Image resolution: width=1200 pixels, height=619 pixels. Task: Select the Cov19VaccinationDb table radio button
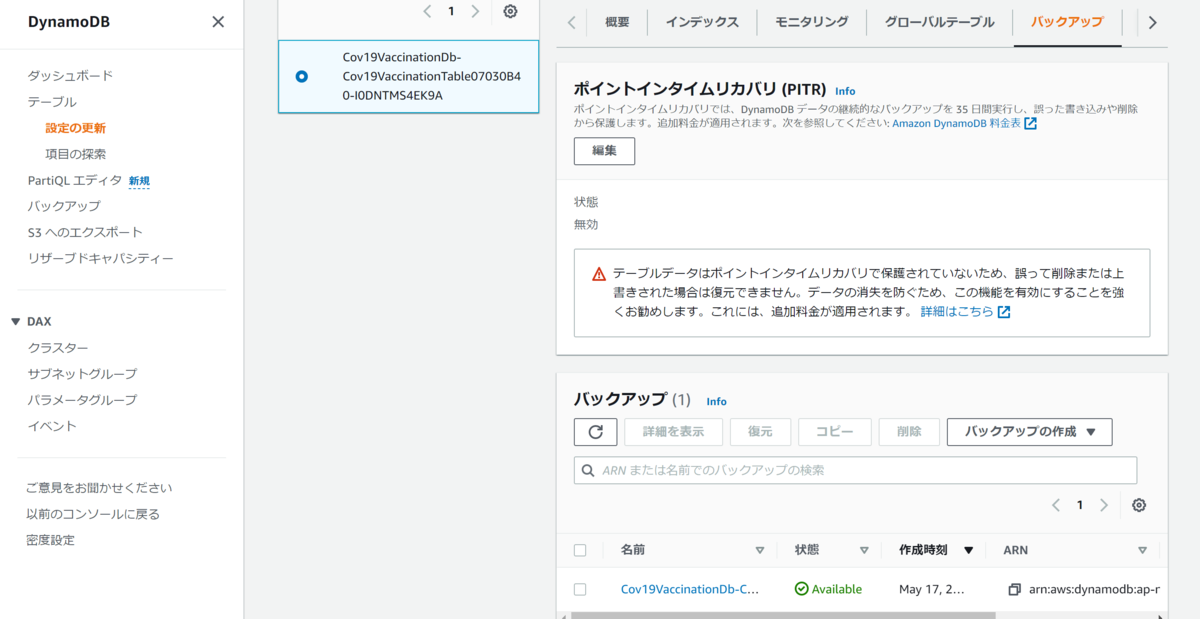302,76
